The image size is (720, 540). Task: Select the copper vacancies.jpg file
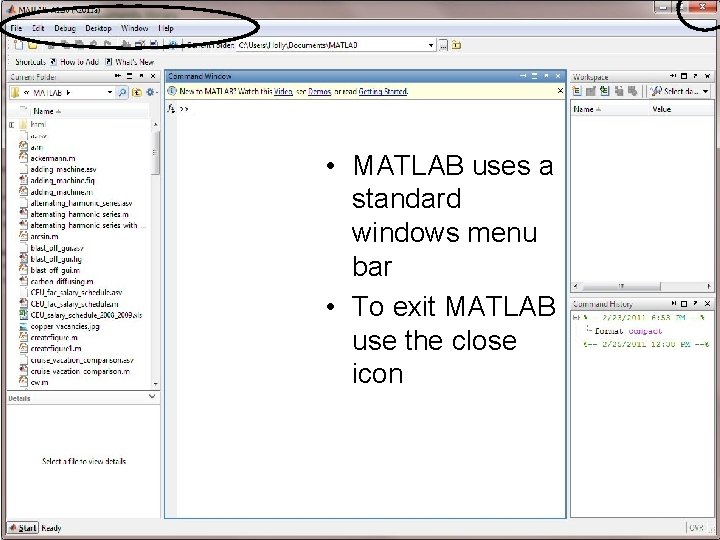click(65, 326)
